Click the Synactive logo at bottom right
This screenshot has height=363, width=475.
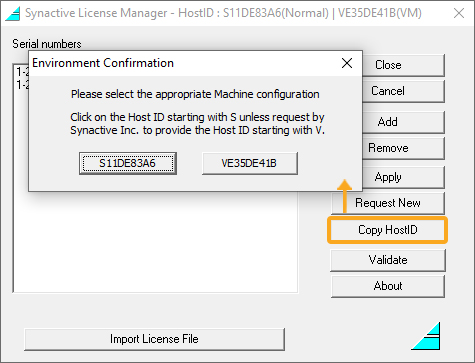pyautogui.click(x=426, y=336)
